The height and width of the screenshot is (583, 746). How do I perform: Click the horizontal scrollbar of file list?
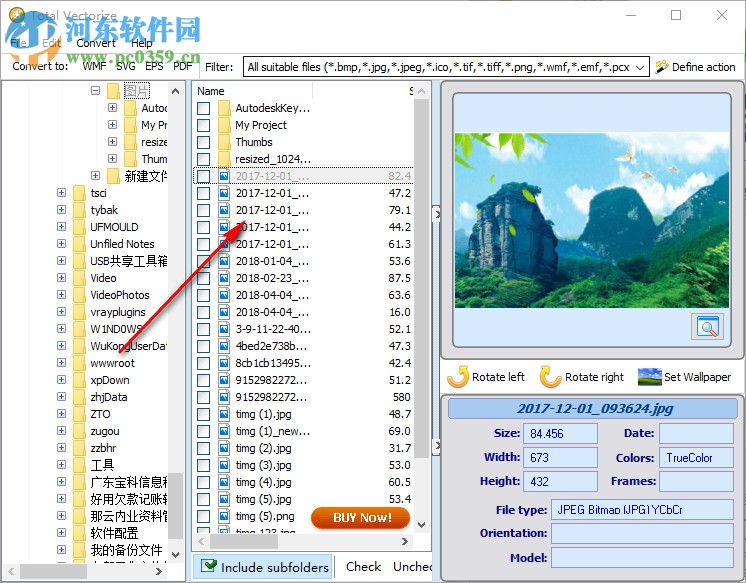(x=243, y=541)
